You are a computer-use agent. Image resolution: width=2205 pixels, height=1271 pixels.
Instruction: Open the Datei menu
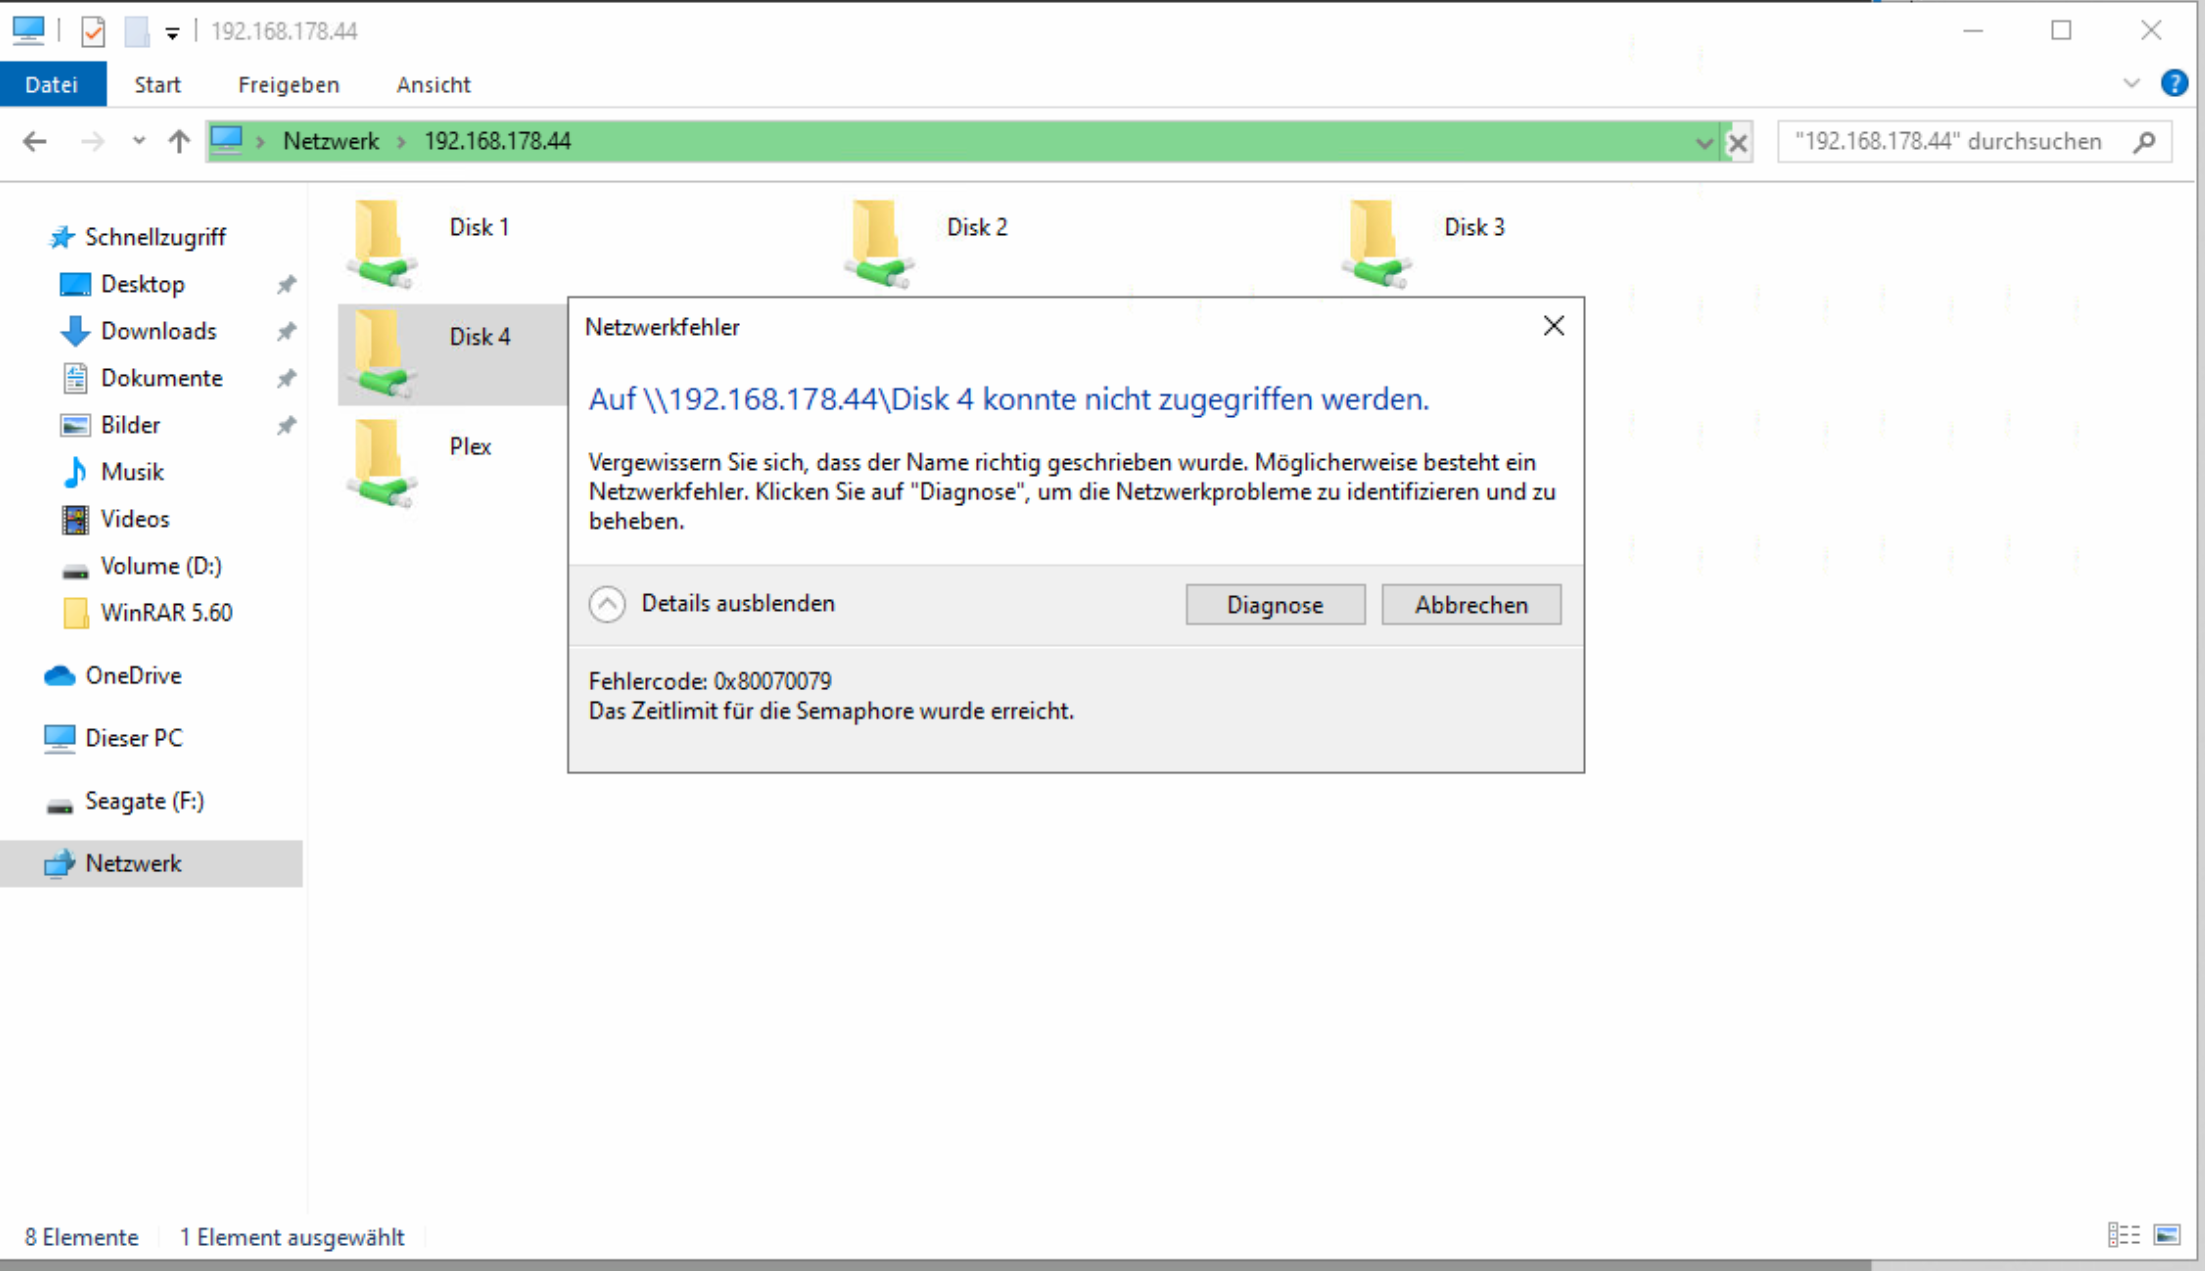point(52,85)
